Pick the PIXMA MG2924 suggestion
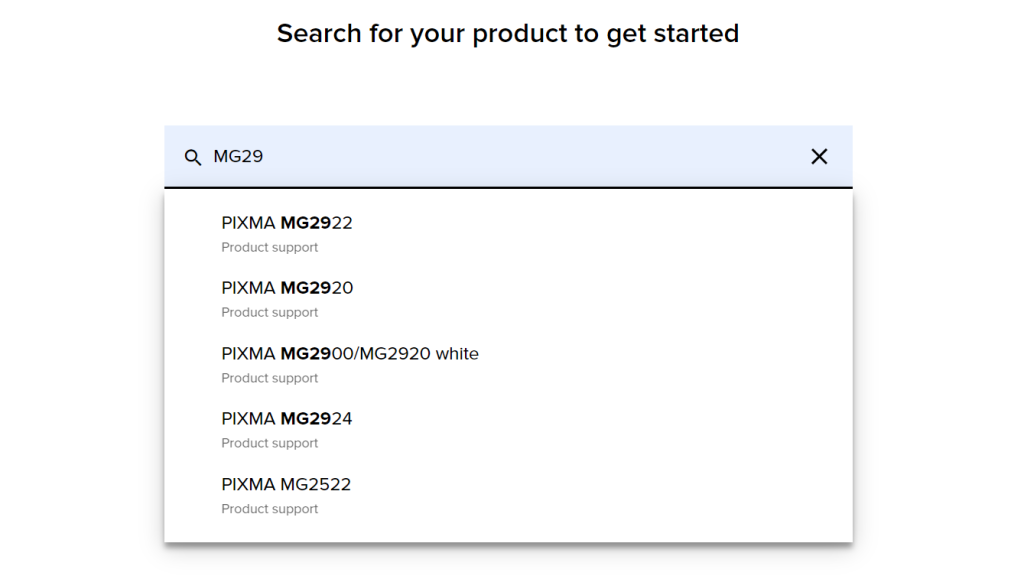1024x579 pixels. point(508,430)
